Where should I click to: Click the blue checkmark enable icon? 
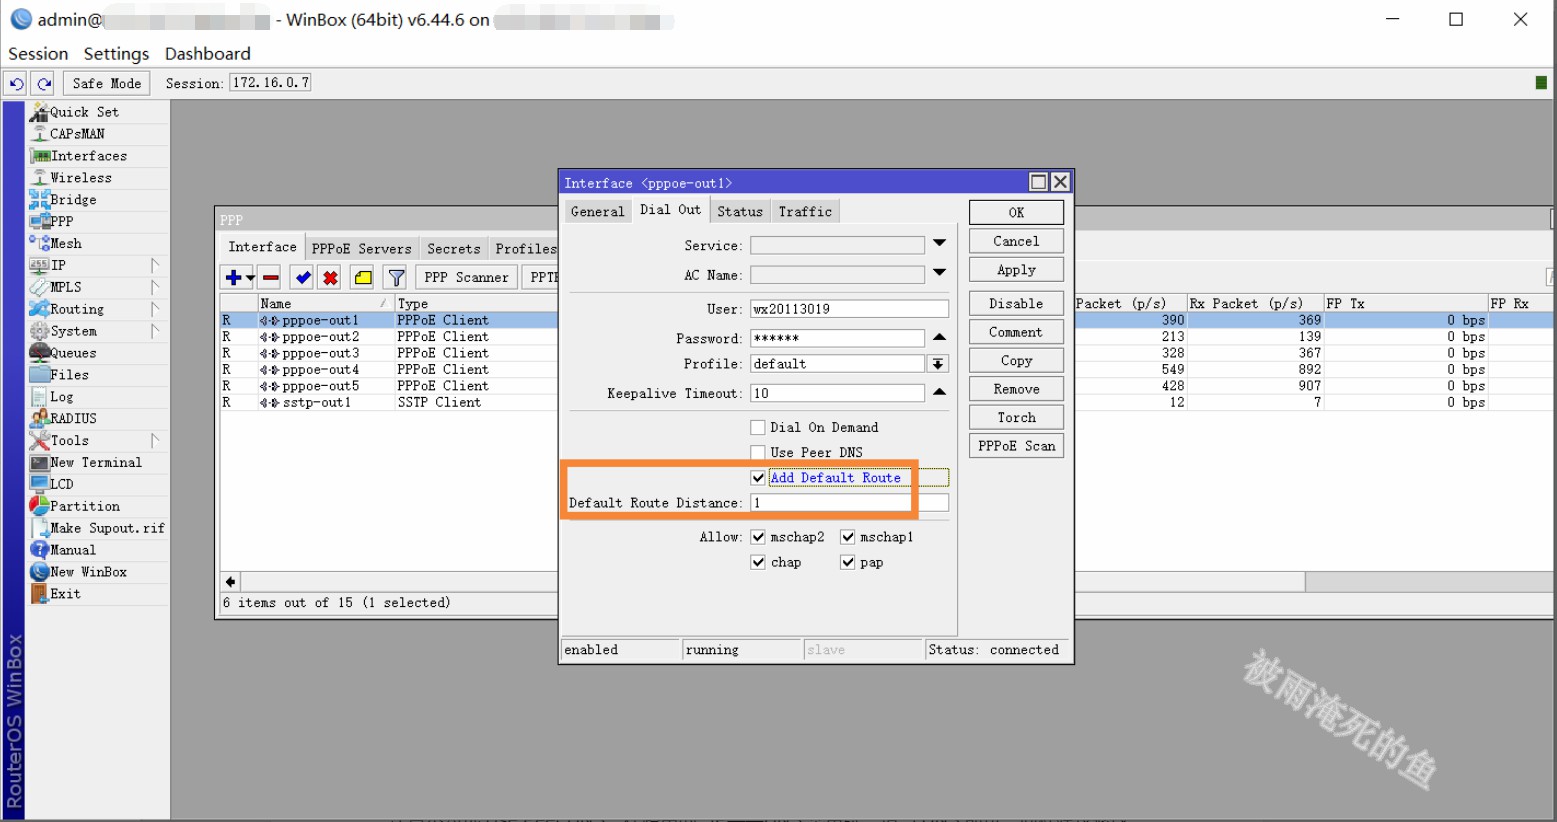tap(303, 278)
